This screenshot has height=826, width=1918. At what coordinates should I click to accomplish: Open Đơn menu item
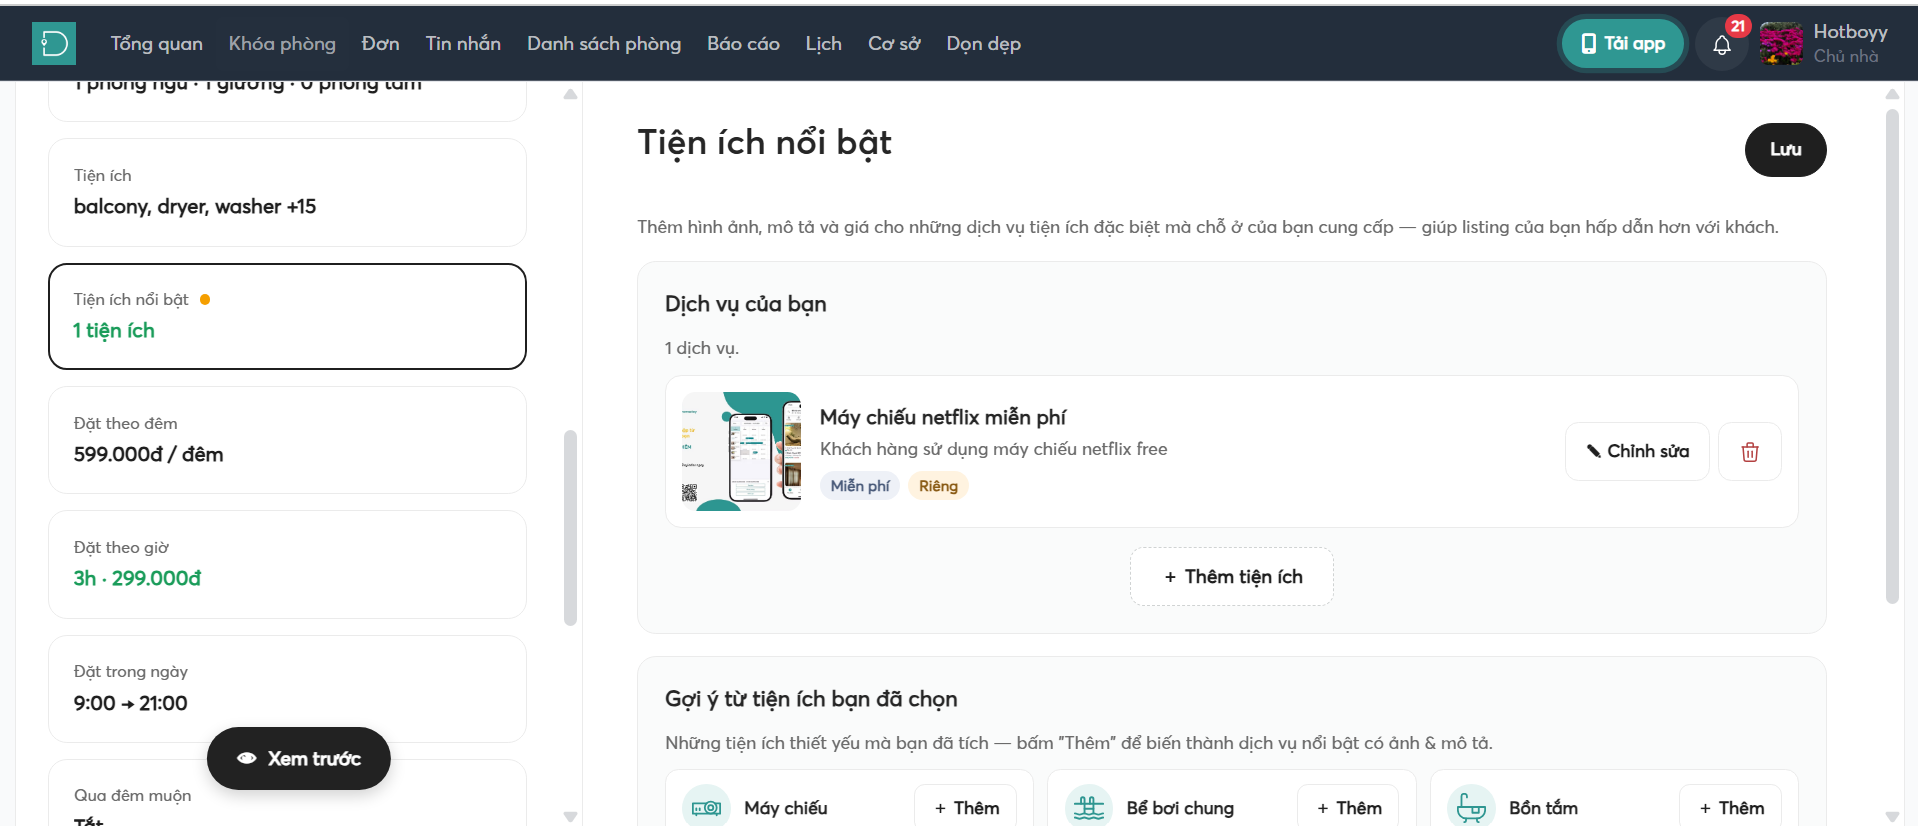[x=380, y=44]
